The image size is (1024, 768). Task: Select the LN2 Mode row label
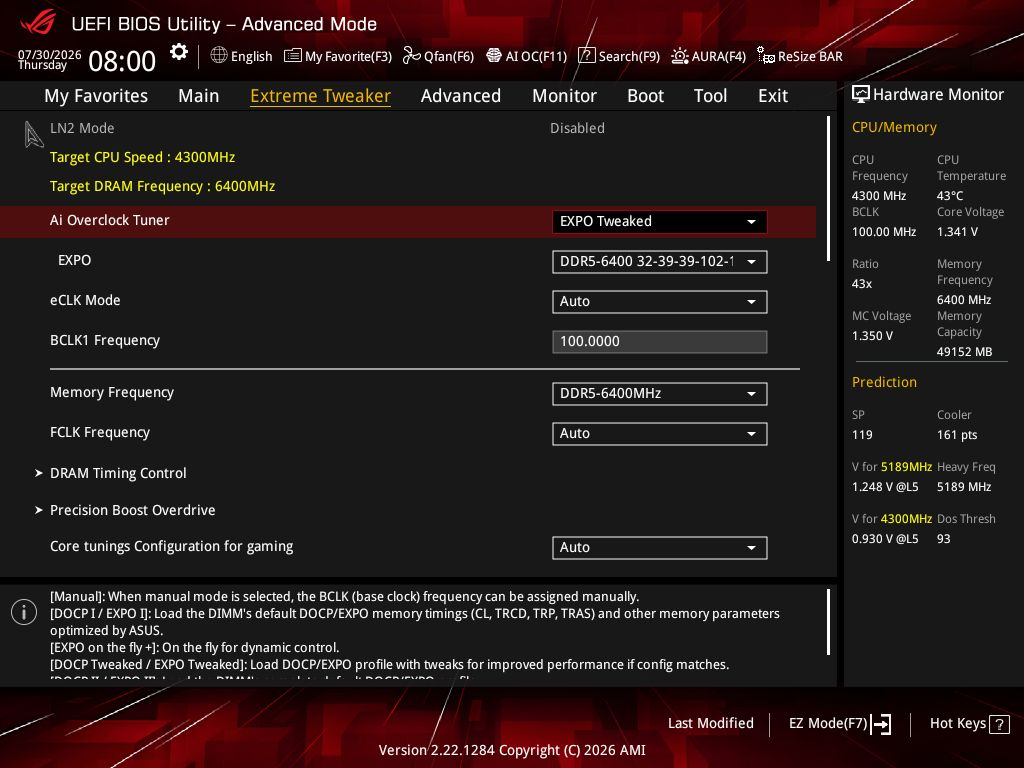[x=82, y=128]
